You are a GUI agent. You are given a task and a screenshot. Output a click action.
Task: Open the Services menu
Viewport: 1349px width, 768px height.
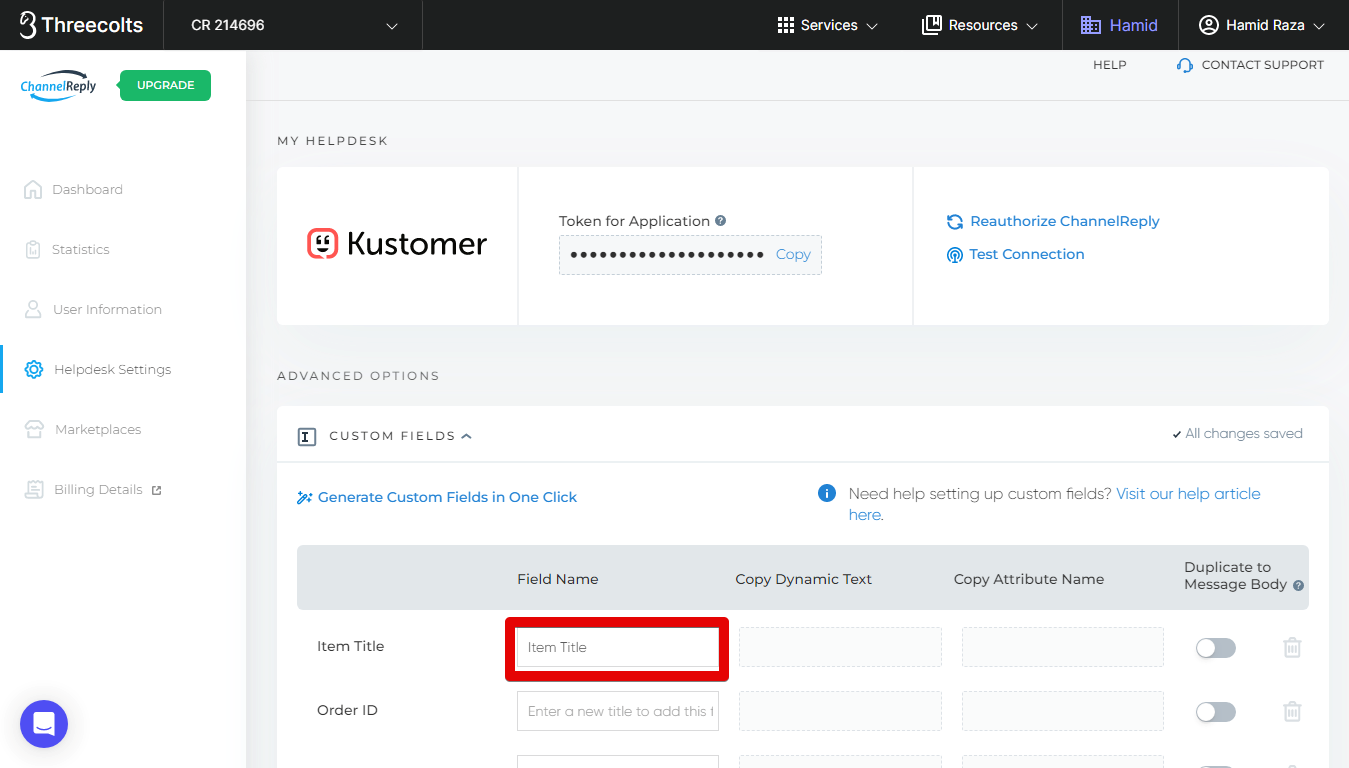click(828, 25)
